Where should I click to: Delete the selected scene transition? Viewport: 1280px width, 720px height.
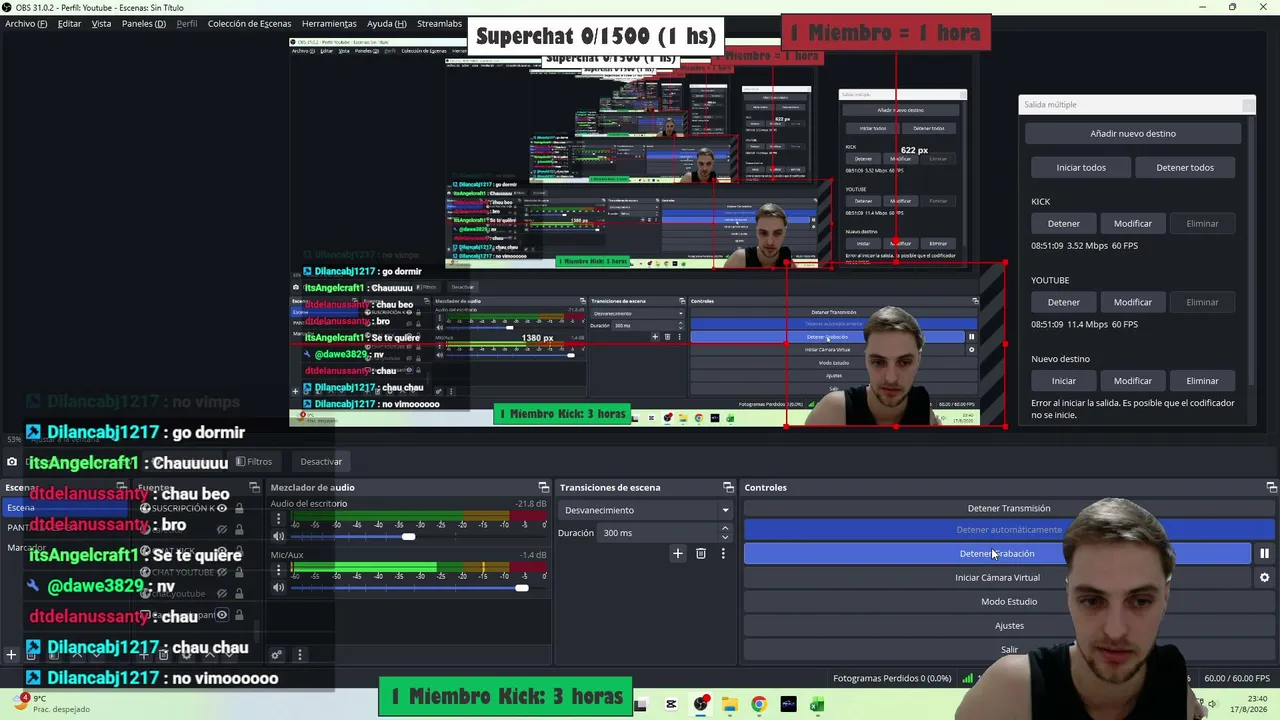[x=700, y=553]
